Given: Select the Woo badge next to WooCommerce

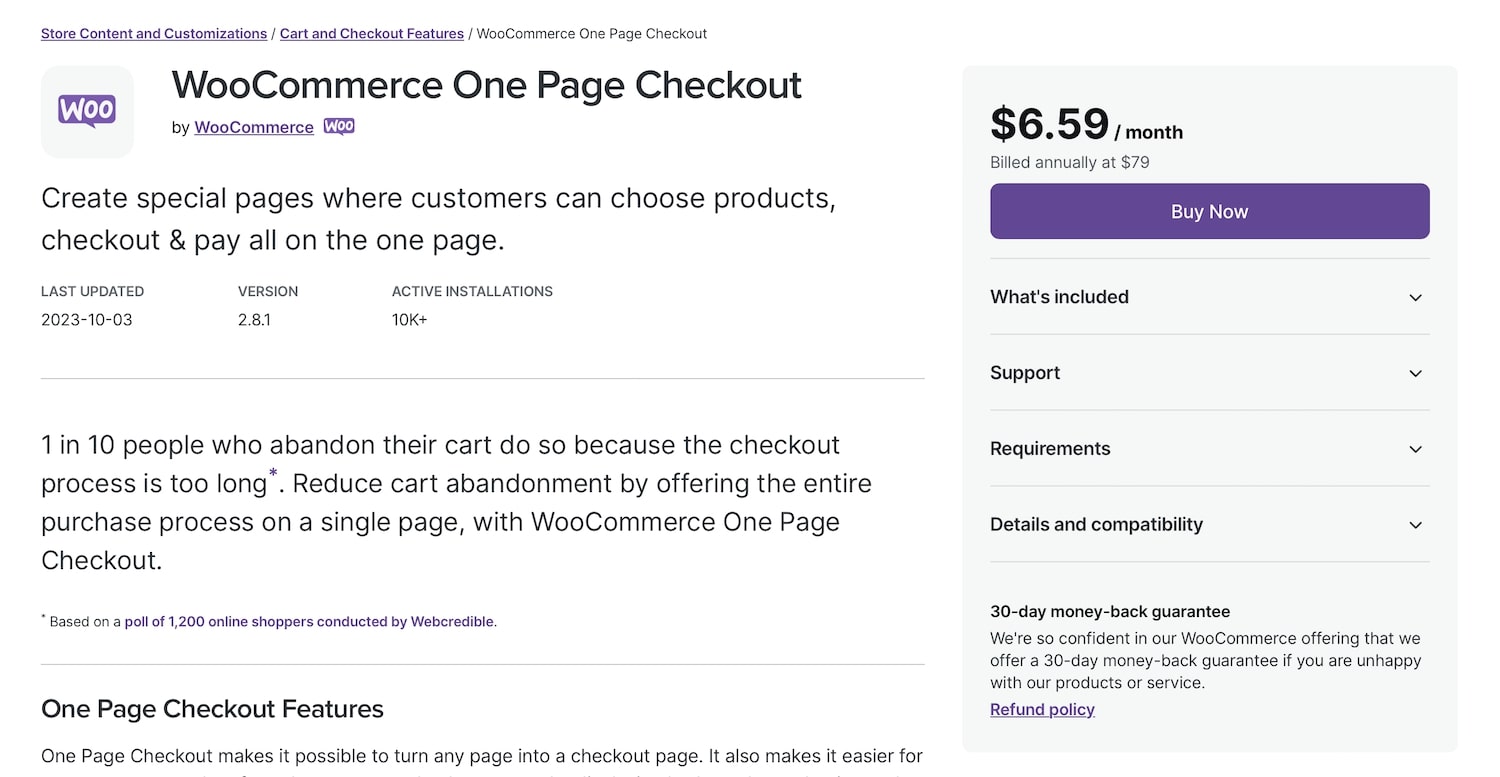Looking at the screenshot, I should 339,126.
